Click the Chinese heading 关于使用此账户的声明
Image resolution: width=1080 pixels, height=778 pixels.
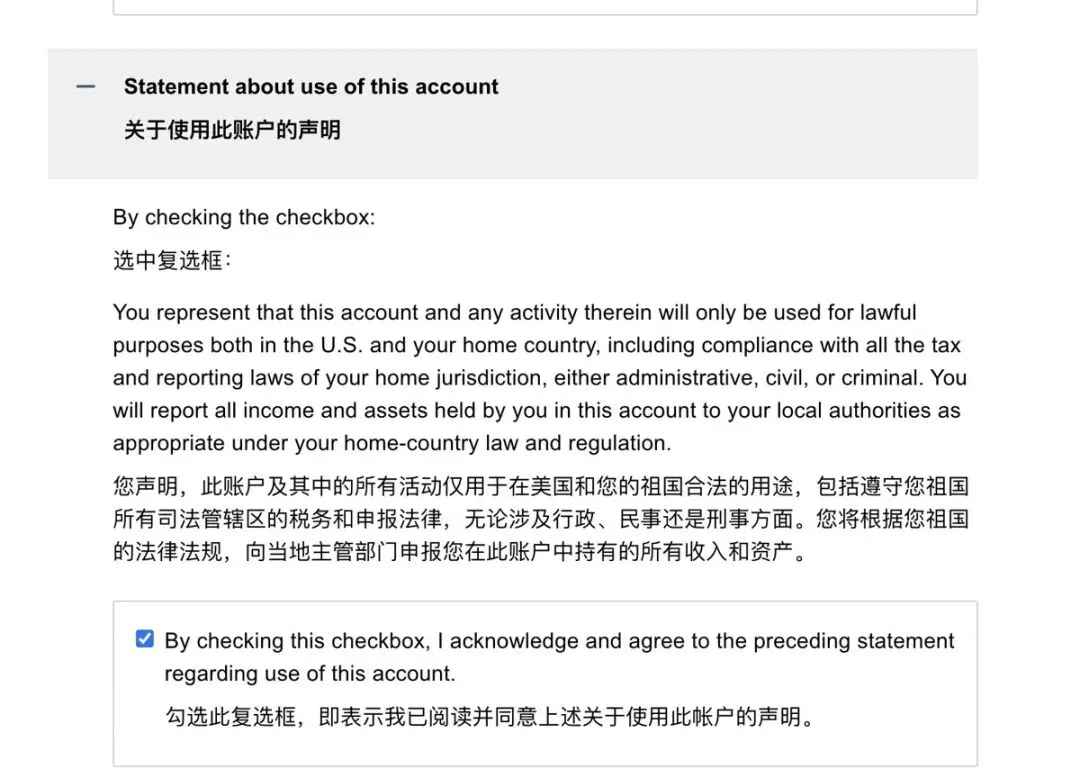(x=232, y=130)
